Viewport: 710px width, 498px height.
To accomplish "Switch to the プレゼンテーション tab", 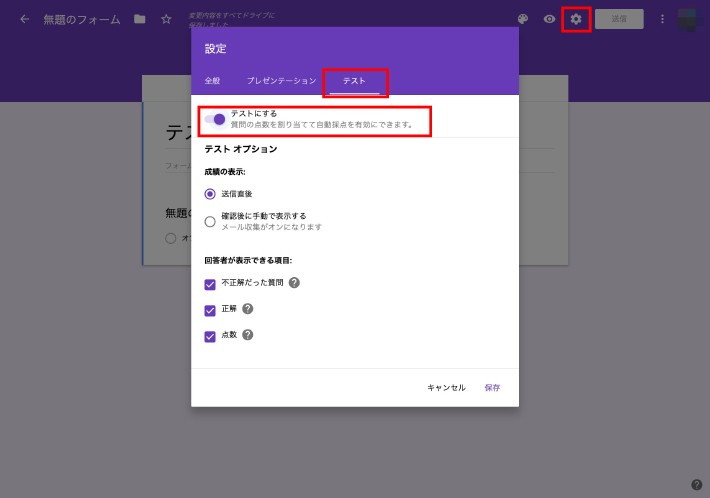I will [281, 81].
